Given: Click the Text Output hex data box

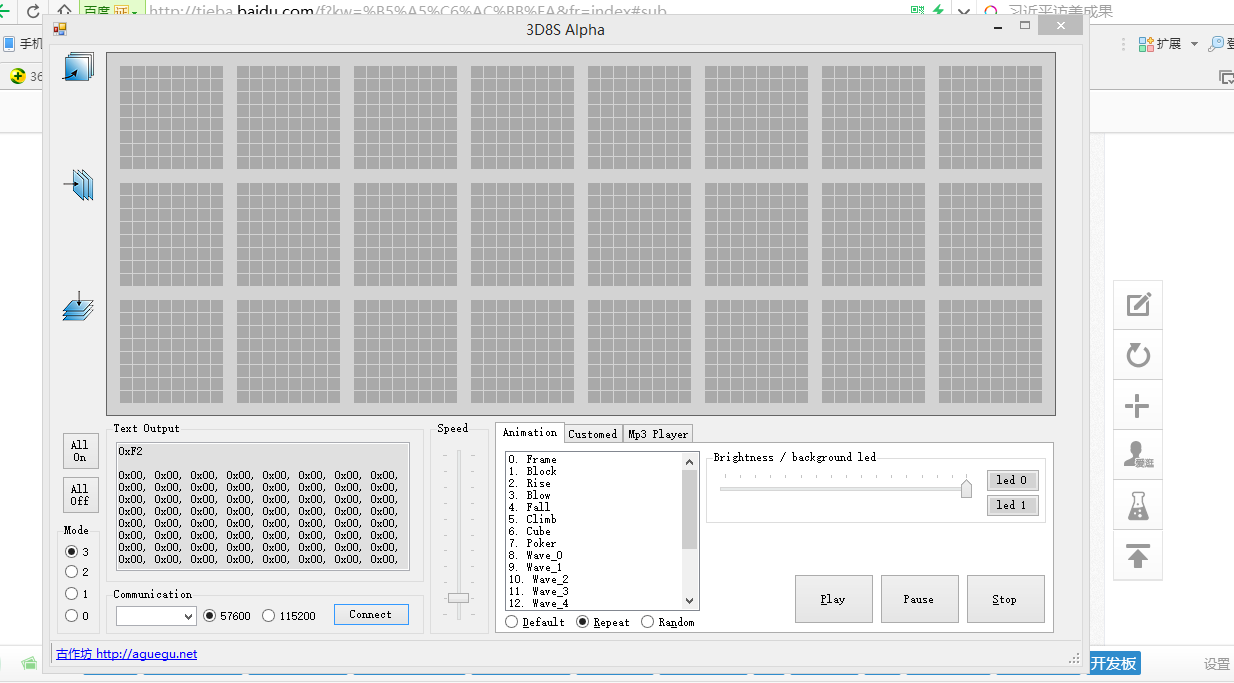Looking at the screenshot, I should click(x=263, y=506).
